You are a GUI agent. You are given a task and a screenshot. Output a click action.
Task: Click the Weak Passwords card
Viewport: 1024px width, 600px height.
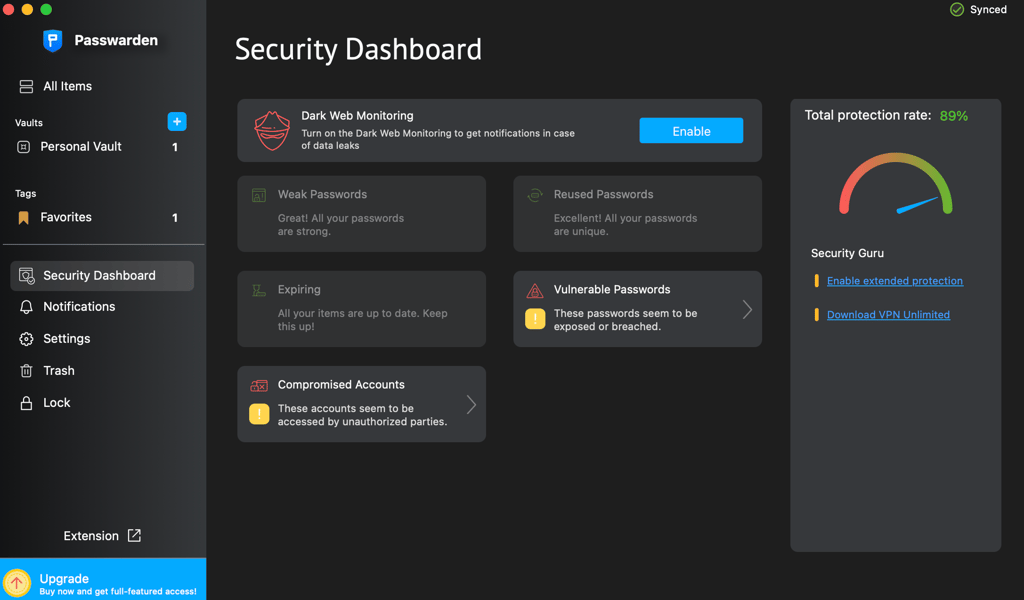click(362, 213)
